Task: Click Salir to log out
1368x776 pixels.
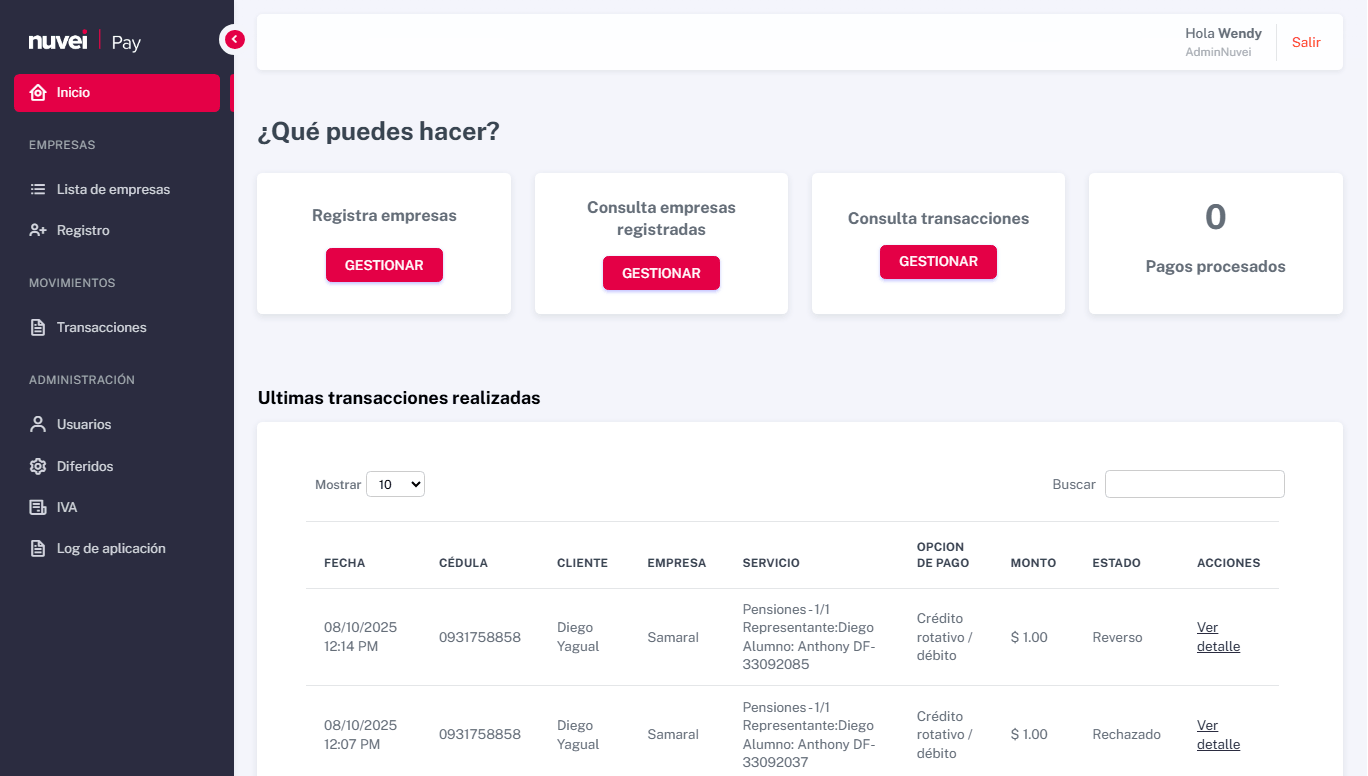Action: pyautogui.click(x=1306, y=42)
